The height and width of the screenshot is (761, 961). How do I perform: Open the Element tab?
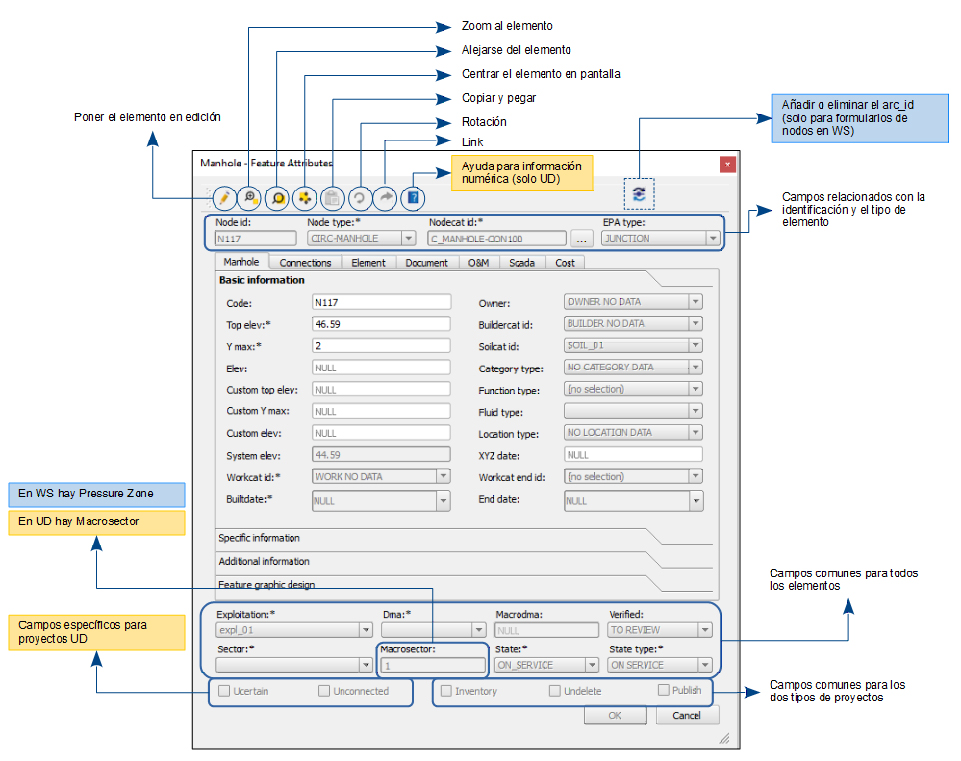click(x=368, y=263)
